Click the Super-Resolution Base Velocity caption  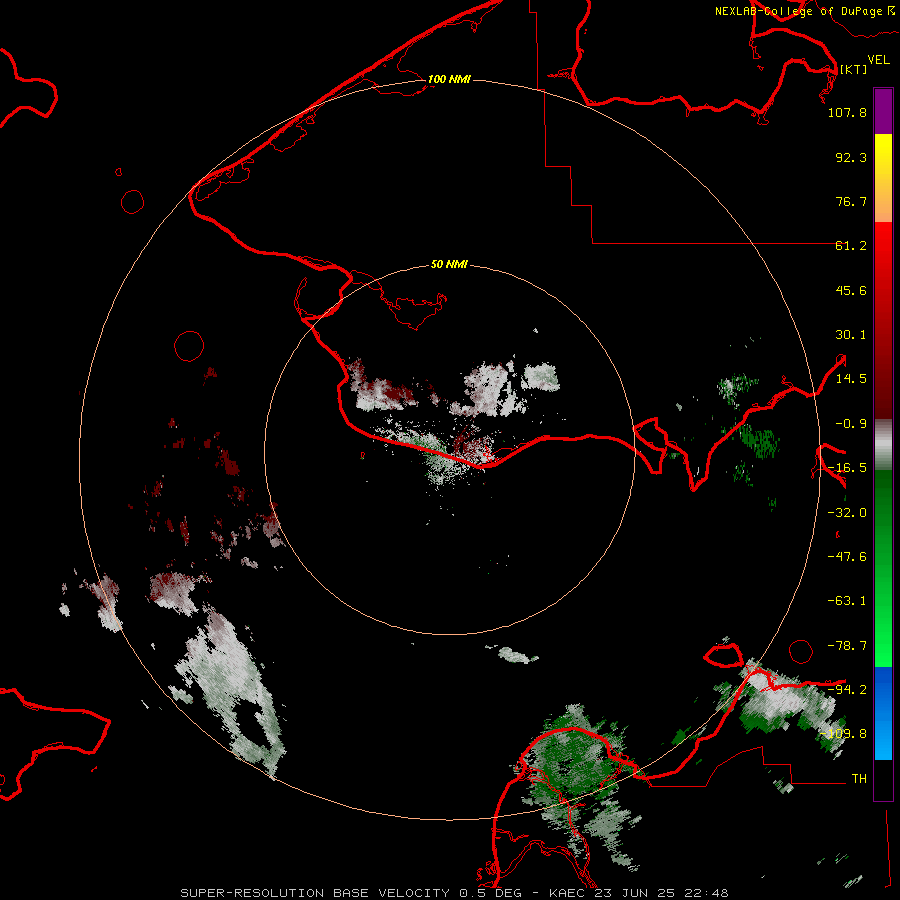[455, 893]
